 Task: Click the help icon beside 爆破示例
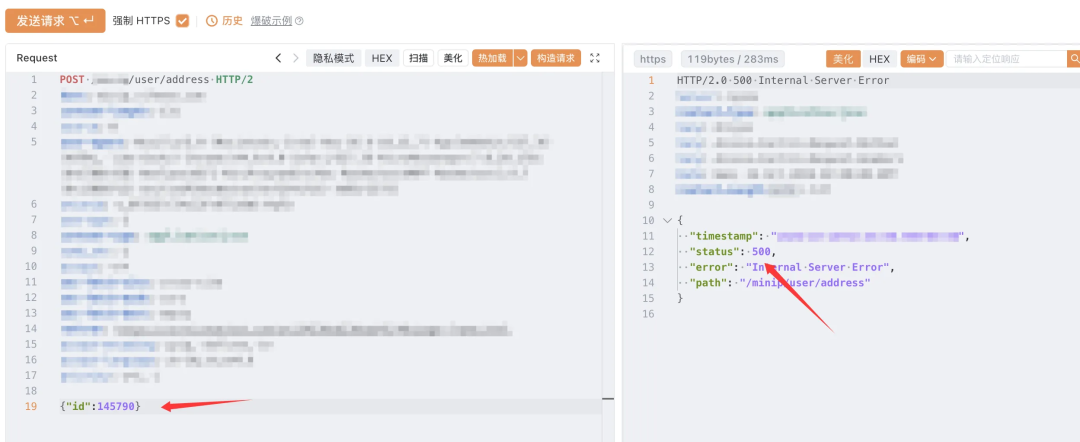pyautogui.click(x=299, y=21)
